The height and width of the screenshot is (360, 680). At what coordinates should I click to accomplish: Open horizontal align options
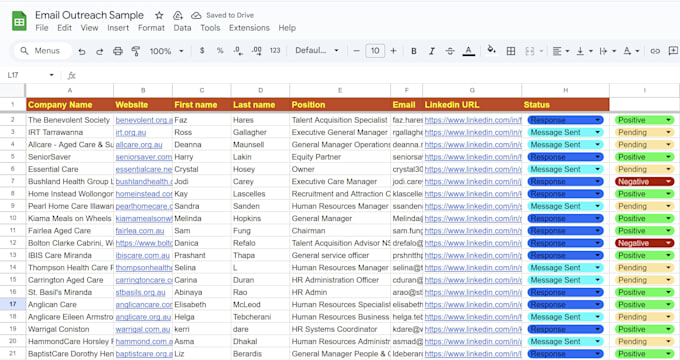point(561,51)
